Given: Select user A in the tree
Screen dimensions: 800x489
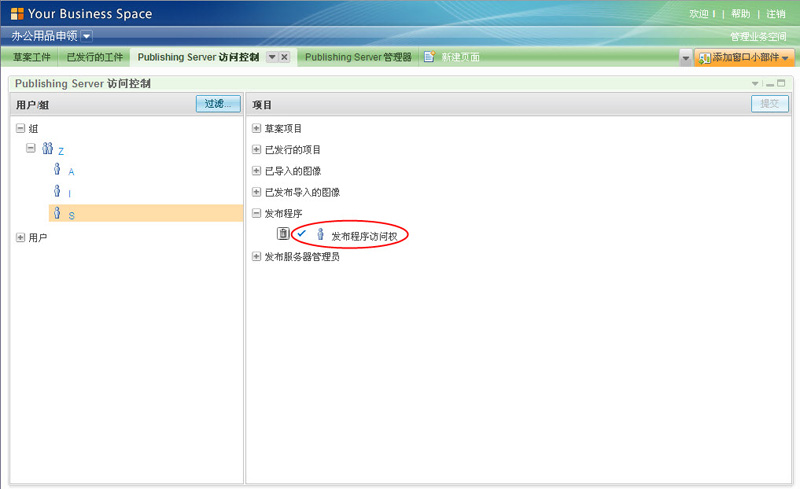Looking at the screenshot, I should pos(71,172).
